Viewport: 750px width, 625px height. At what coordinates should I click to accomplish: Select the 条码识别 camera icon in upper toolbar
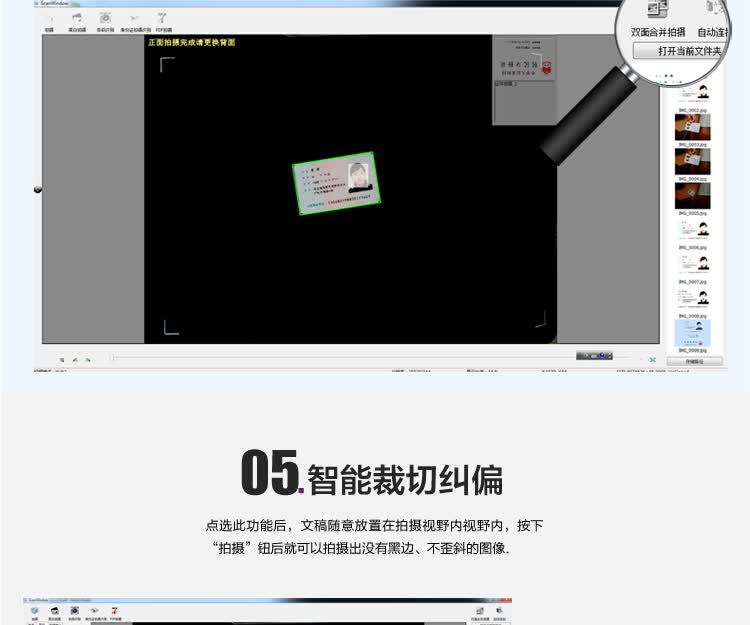click(x=105, y=19)
